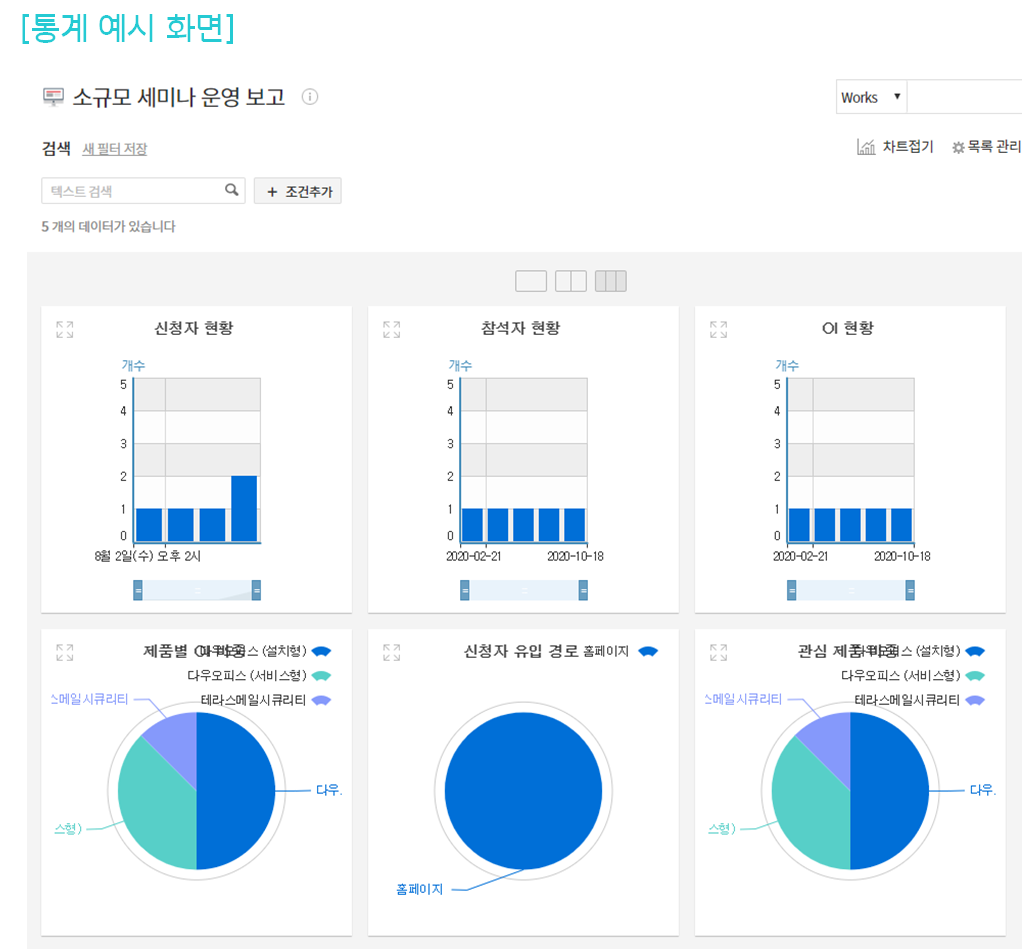Open 목록 관리 list settings
1022x949 pixels.
coord(986,147)
